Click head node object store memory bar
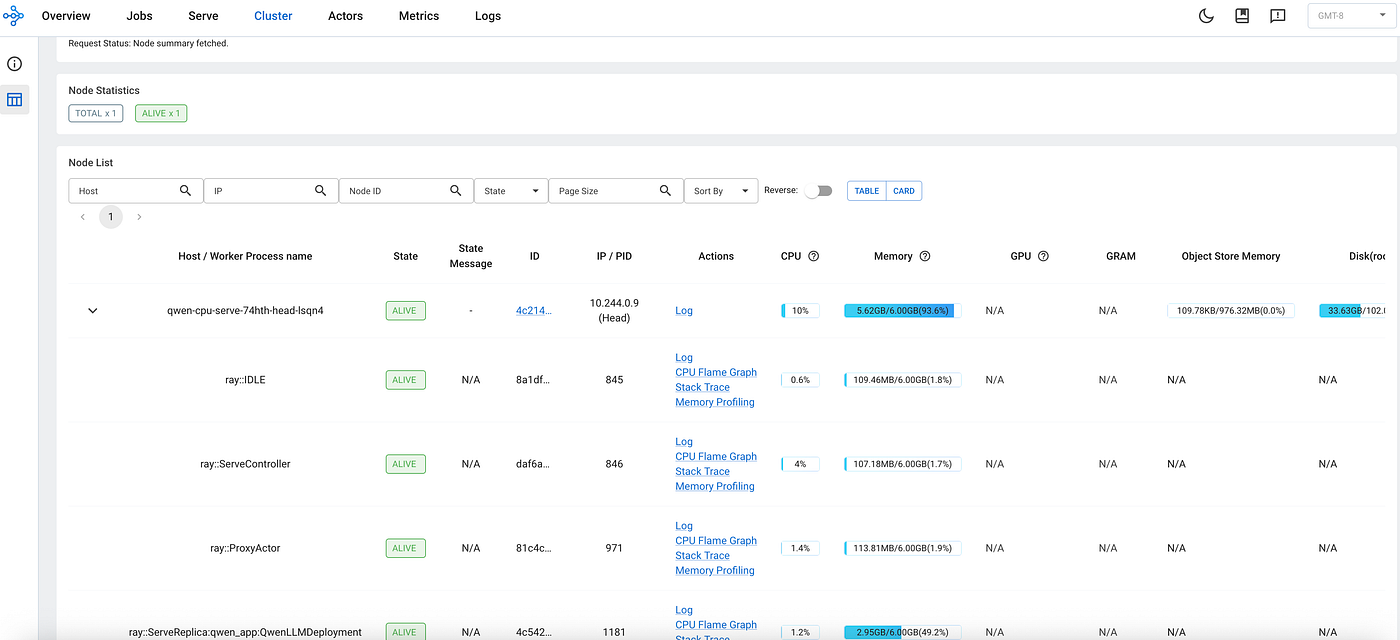The height and width of the screenshot is (640, 1400). [1231, 311]
